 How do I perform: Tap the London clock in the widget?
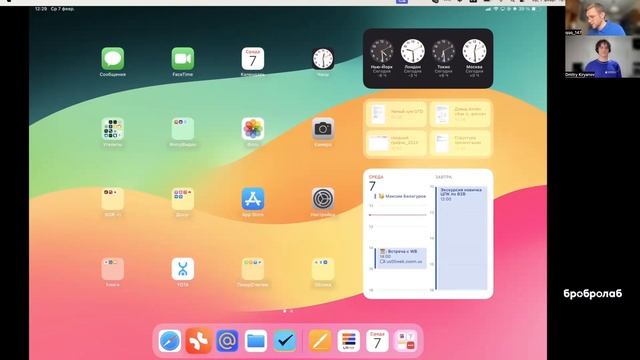point(413,51)
